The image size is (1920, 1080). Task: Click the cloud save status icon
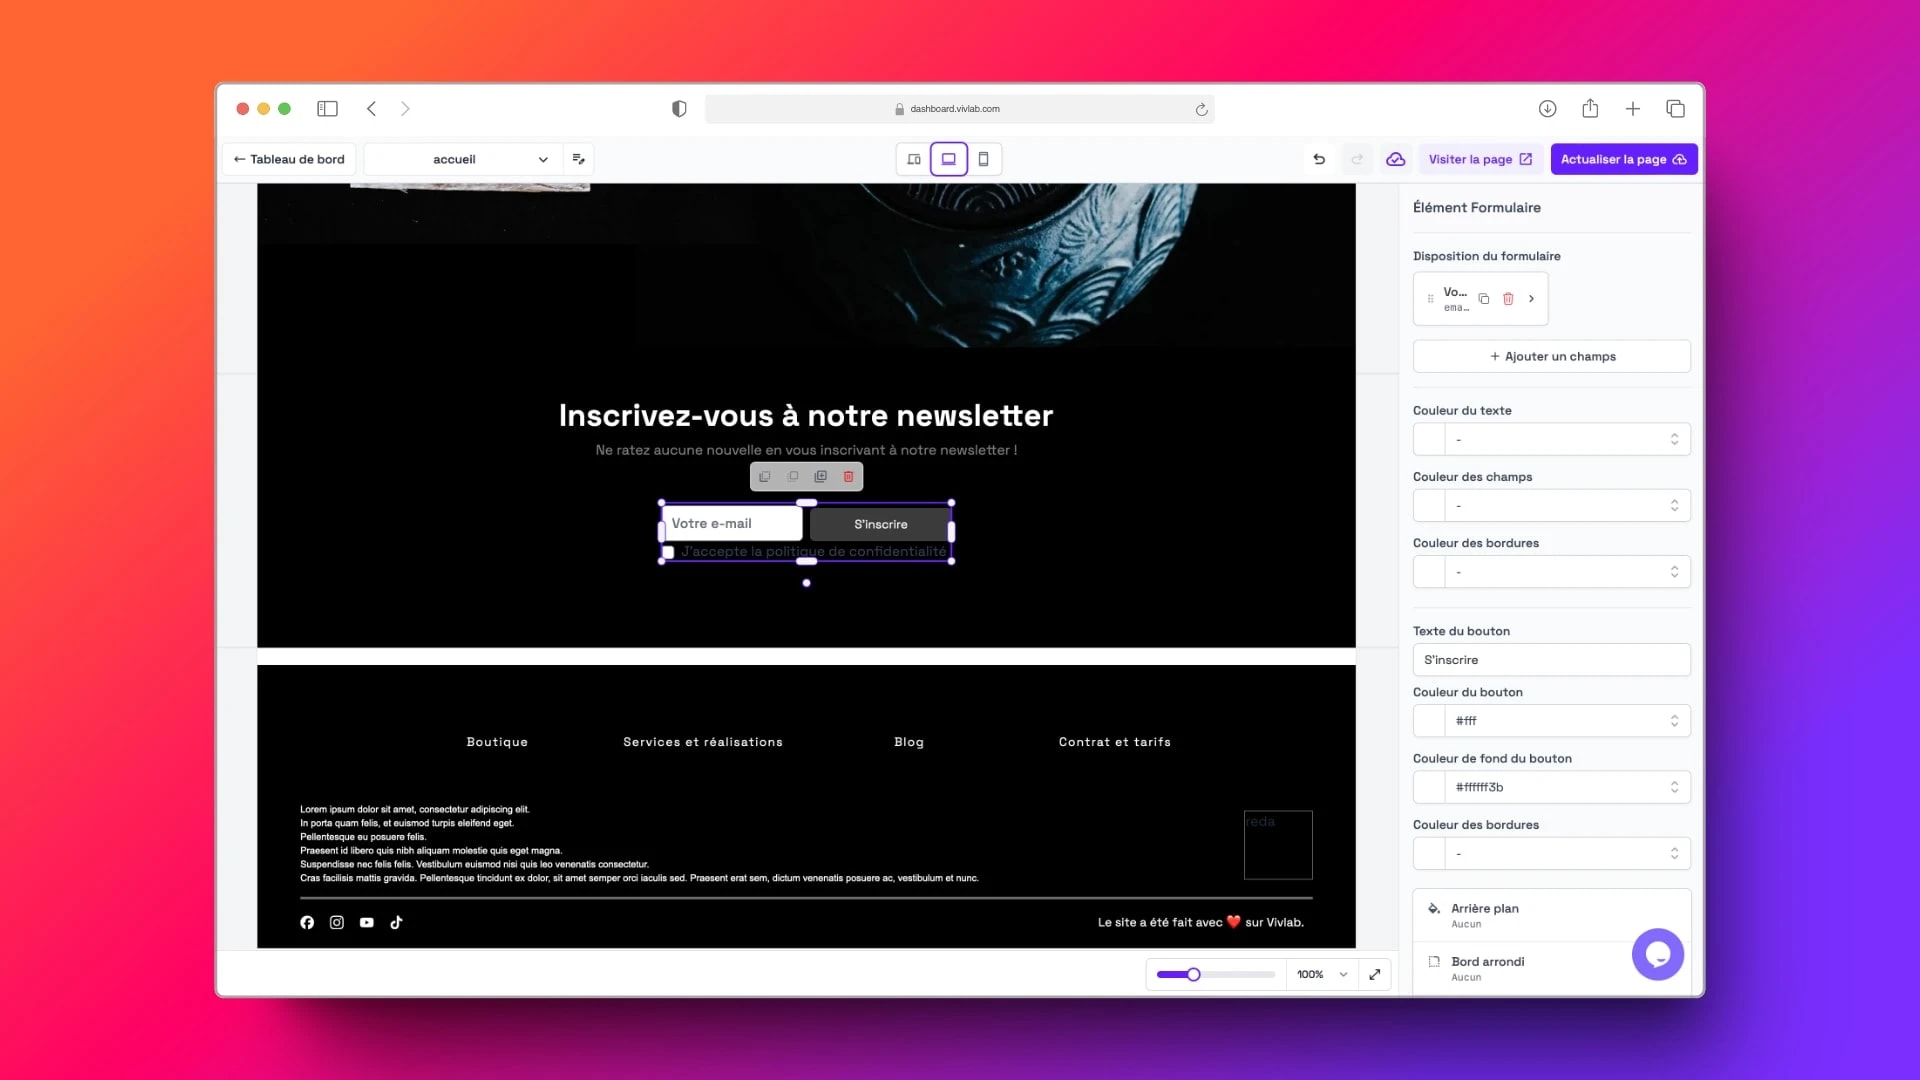(1395, 159)
